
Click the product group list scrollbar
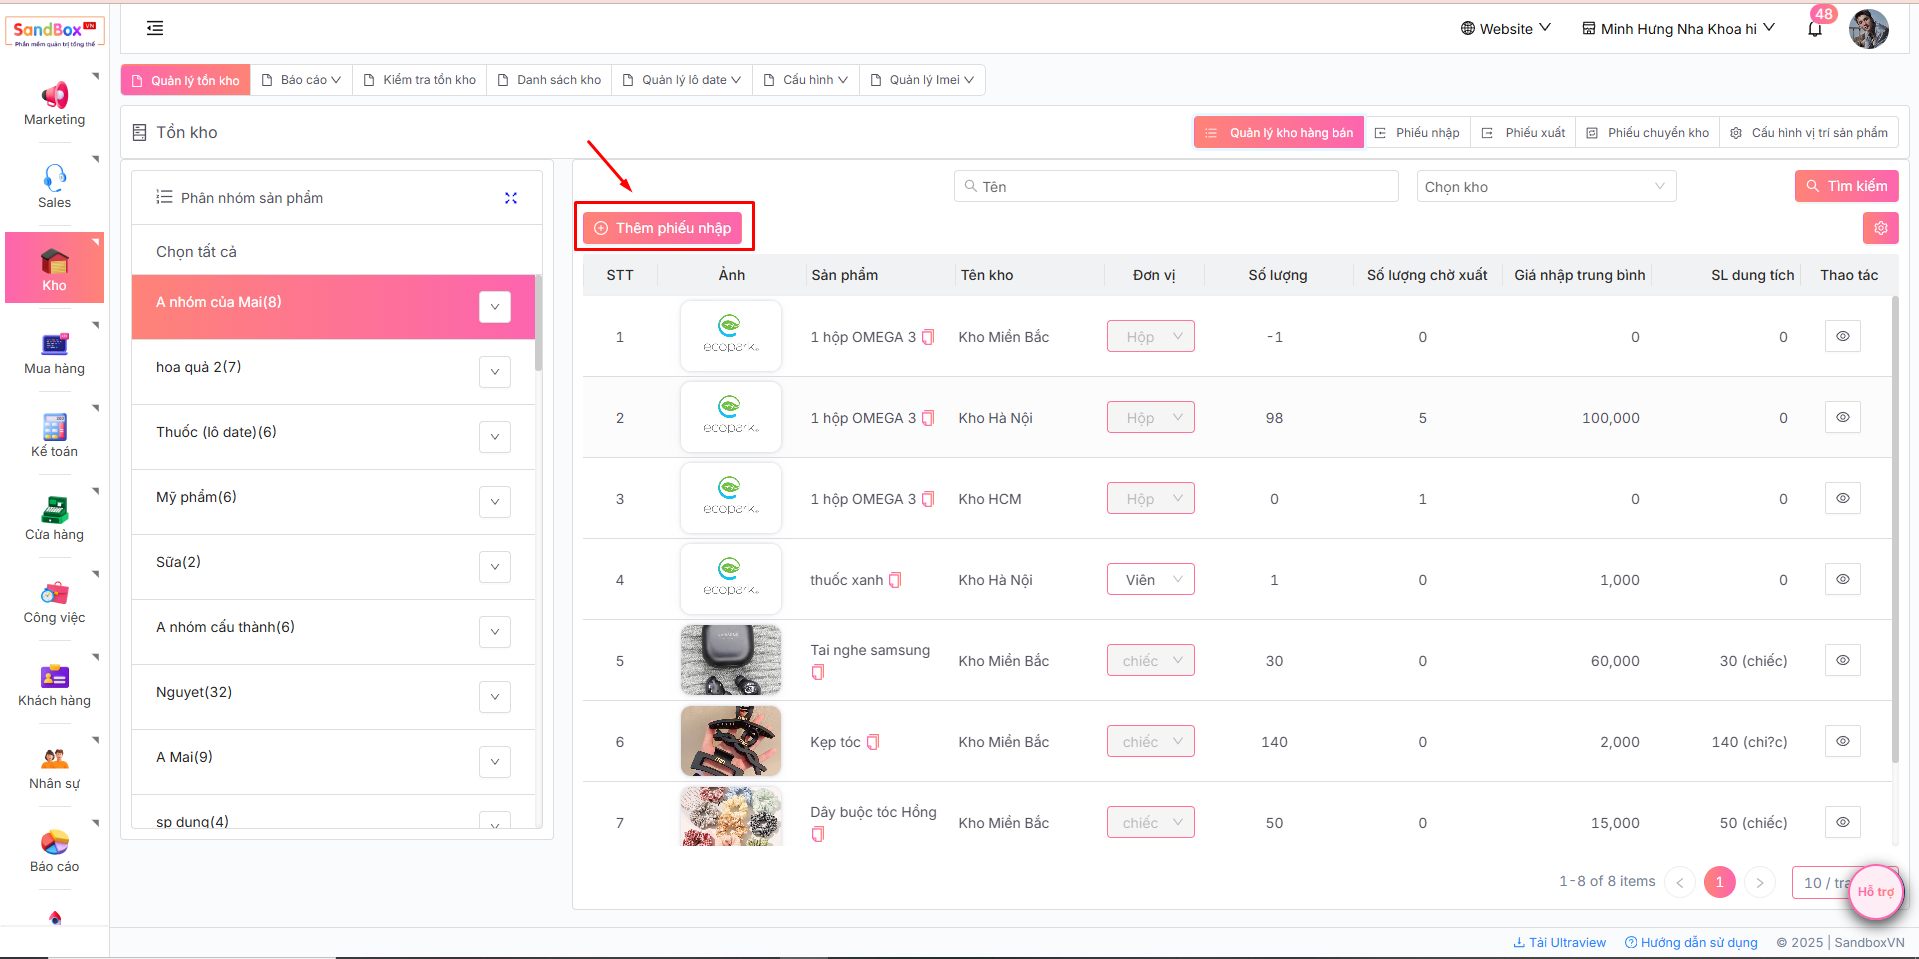539,330
